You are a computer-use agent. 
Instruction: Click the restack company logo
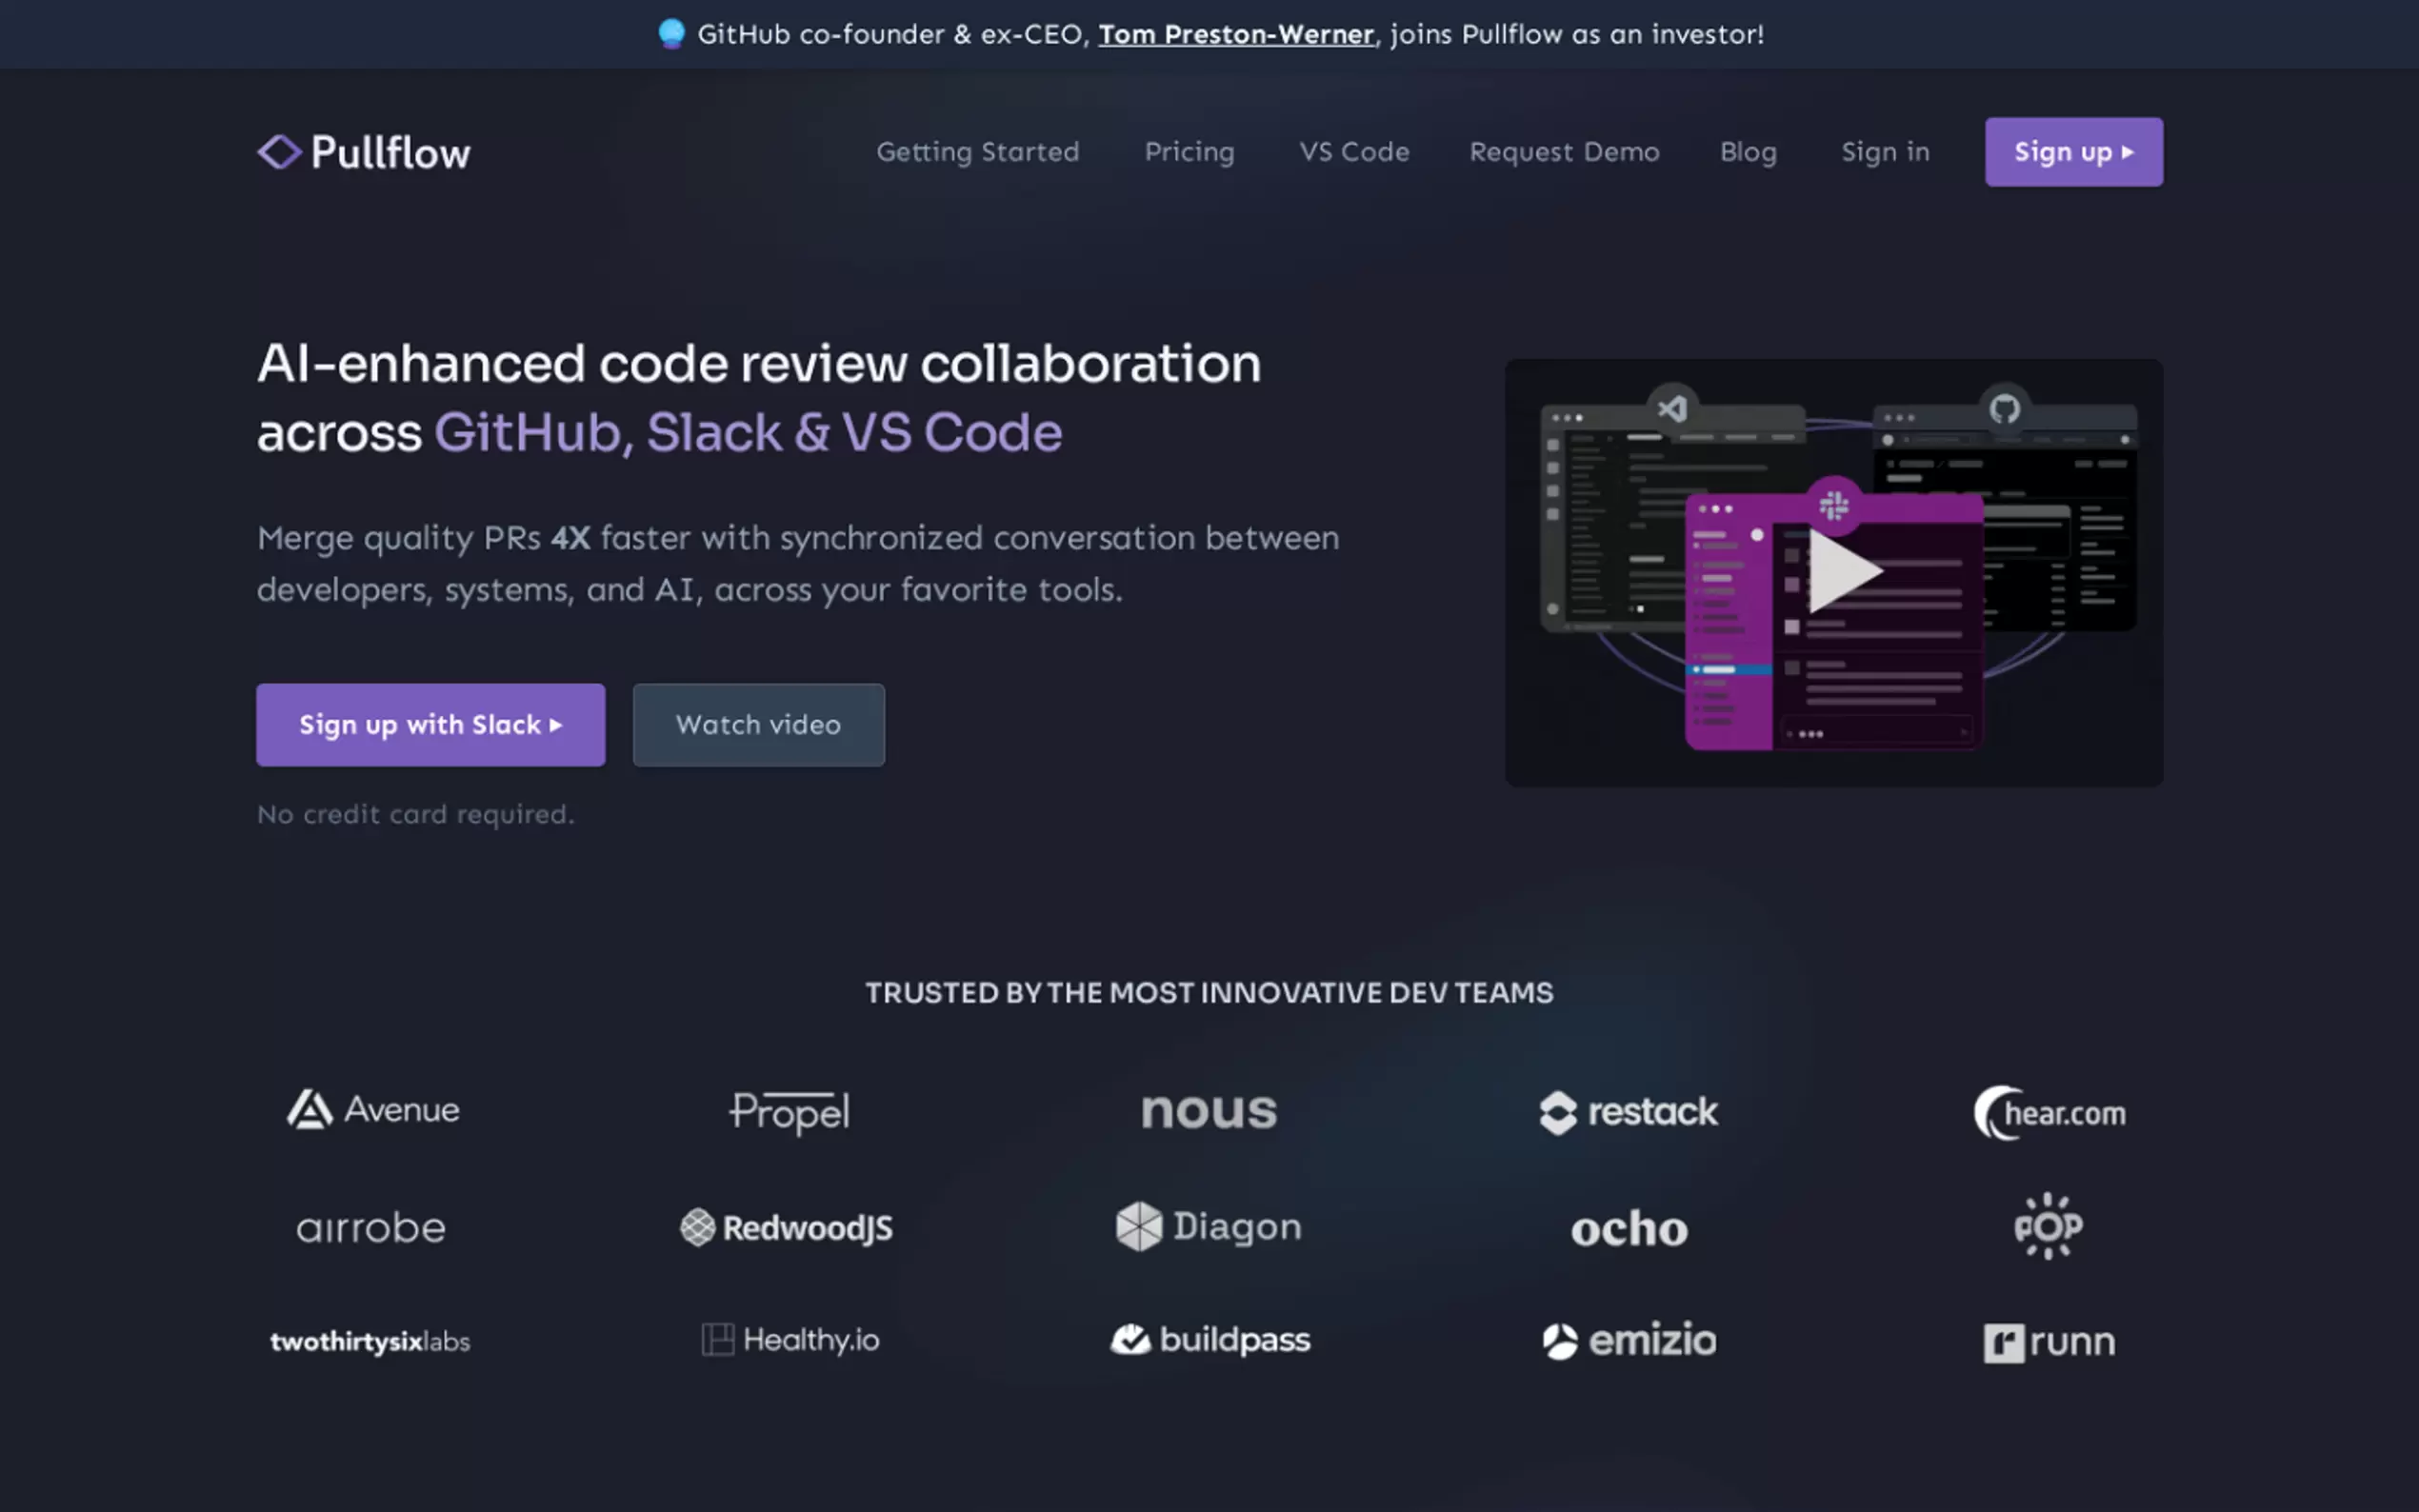(x=1628, y=1112)
